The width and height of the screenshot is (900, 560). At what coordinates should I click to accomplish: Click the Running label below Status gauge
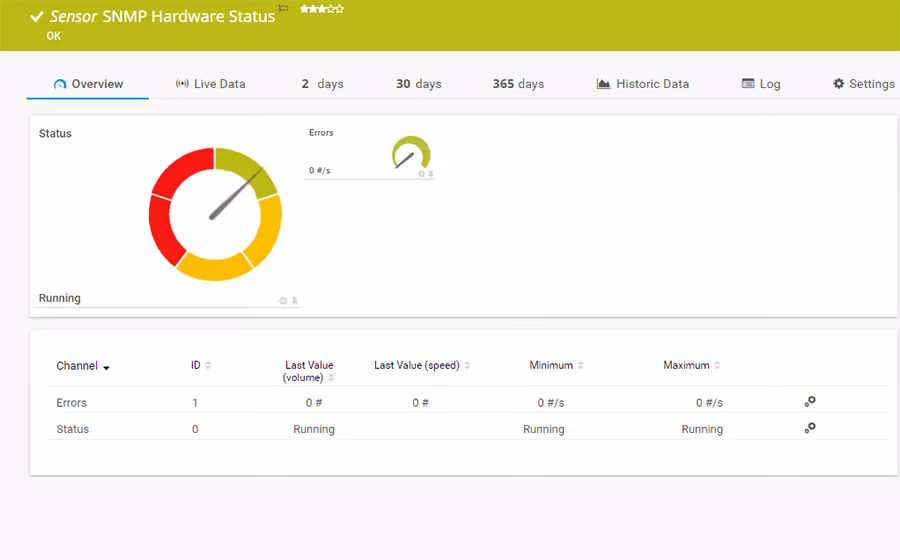click(60, 298)
